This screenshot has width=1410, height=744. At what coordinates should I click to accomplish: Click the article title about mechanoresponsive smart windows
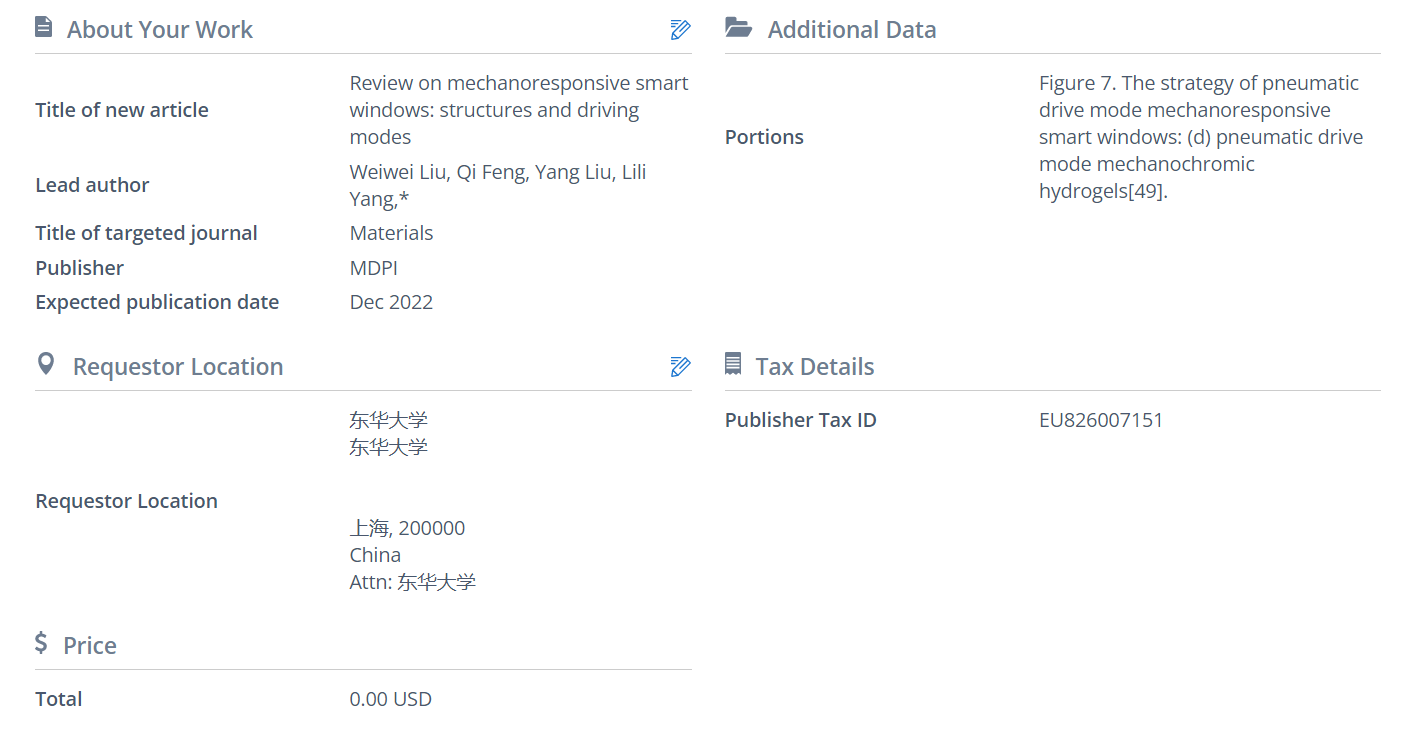pyautogui.click(x=518, y=110)
